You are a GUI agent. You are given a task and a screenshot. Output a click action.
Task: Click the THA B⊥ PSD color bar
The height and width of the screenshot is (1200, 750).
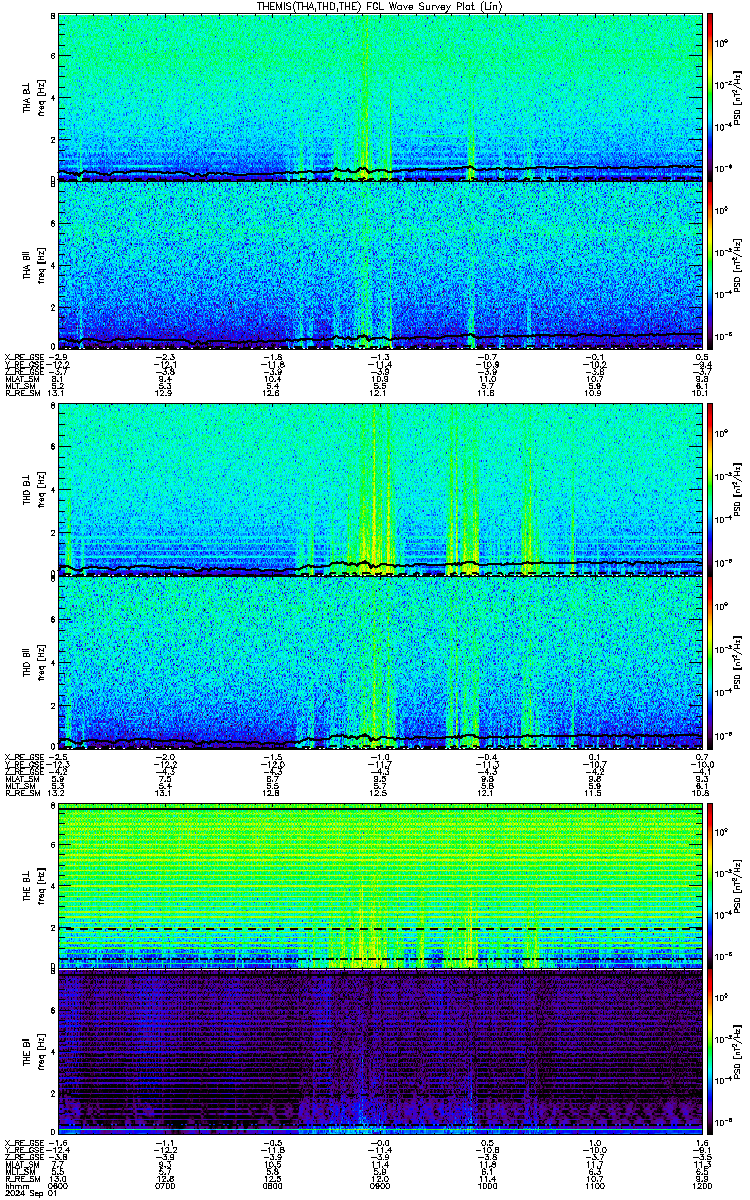point(710,97)
